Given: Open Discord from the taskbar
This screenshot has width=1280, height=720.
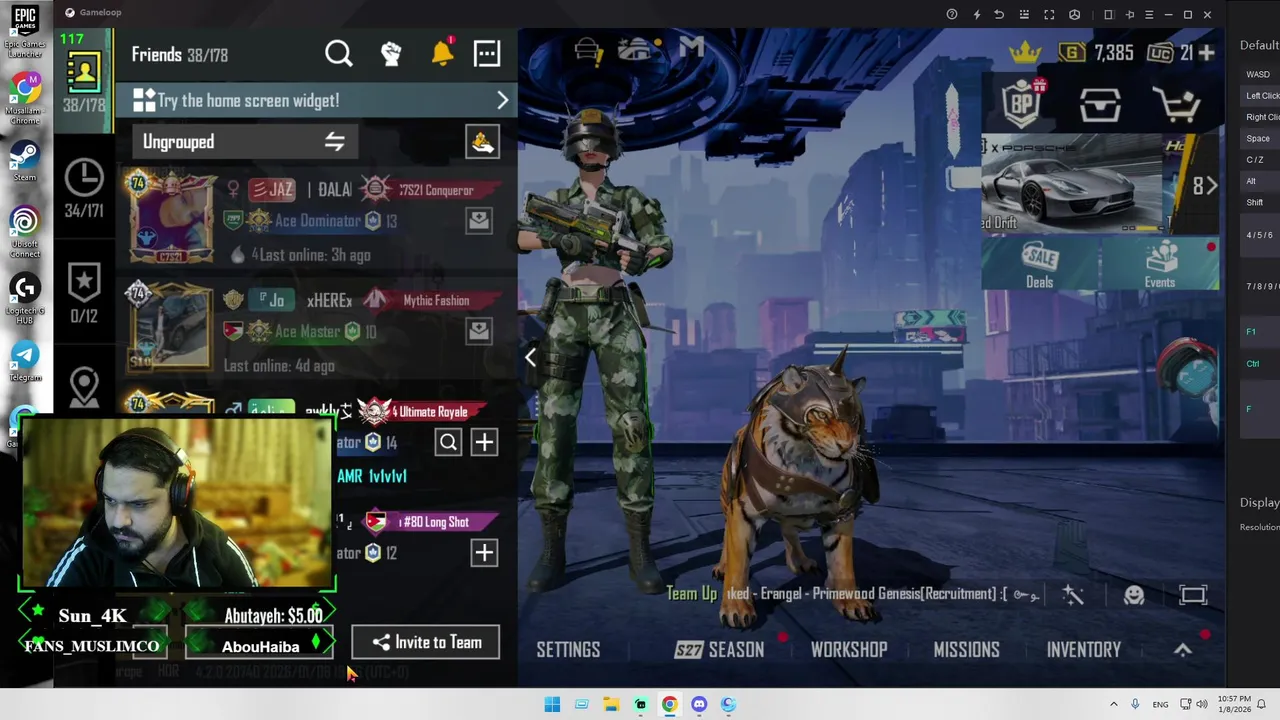Looking at the screenshot, I should 699,704.
